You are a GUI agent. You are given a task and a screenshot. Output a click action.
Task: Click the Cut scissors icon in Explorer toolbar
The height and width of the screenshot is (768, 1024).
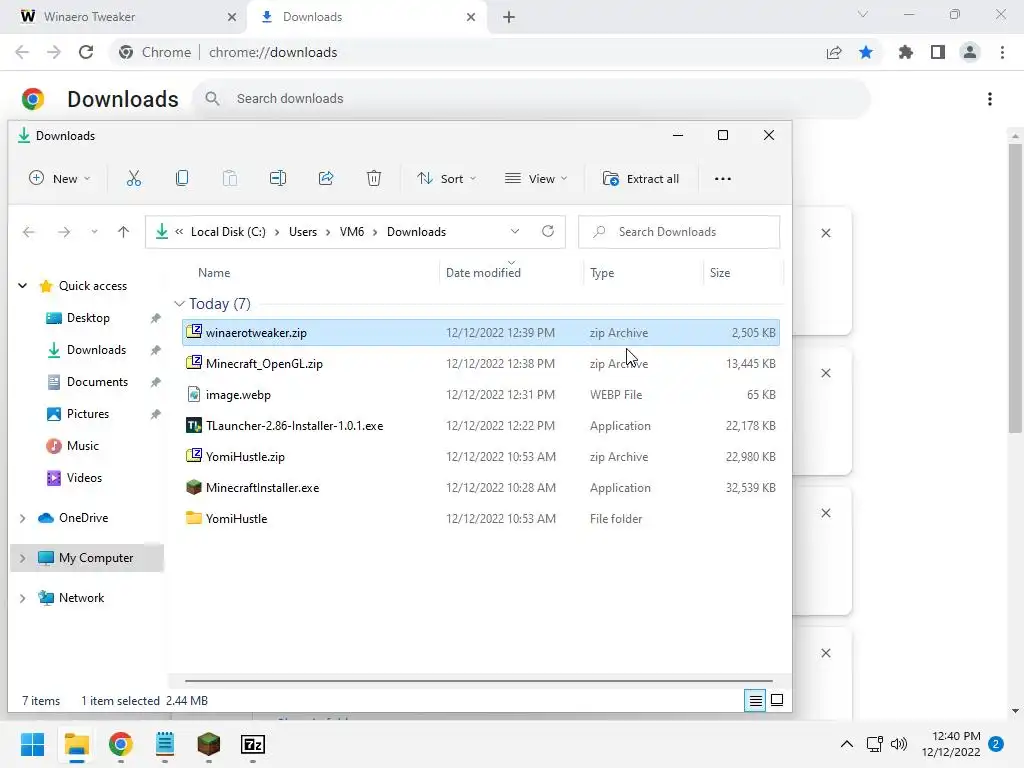tap(134, 178)
